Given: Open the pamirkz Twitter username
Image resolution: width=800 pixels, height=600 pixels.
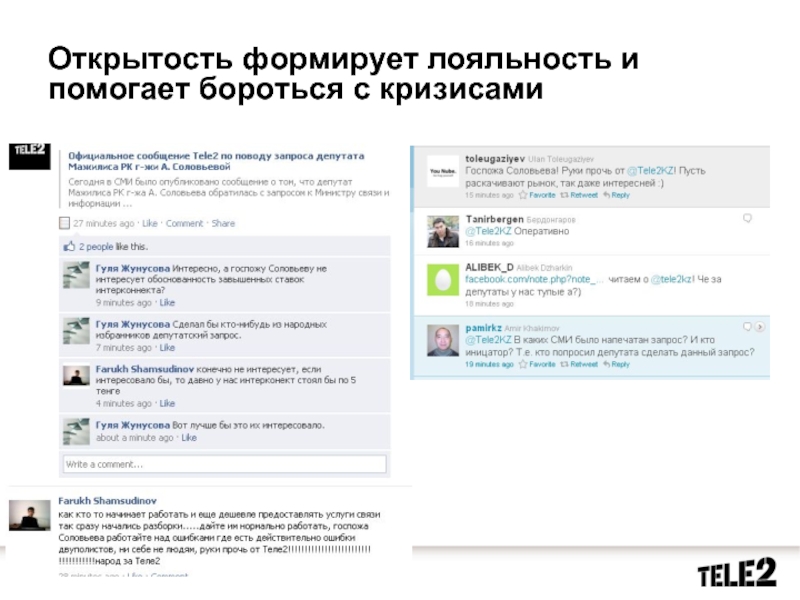Looking at the screenshot, I should click(x=484, y=328).
